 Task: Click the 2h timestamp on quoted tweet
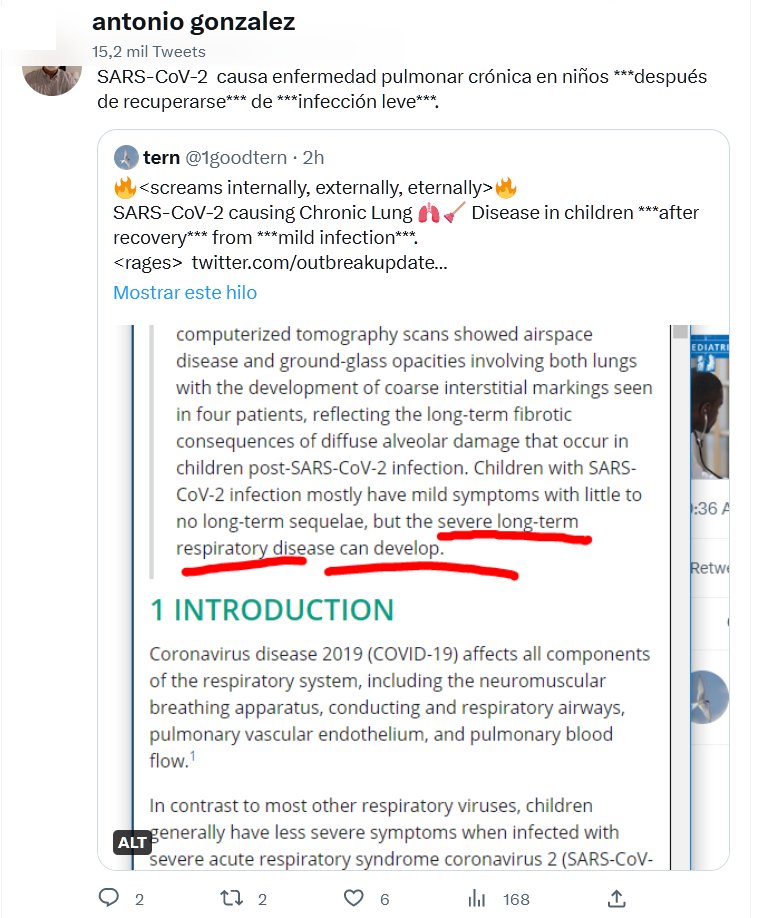click(x=313, y=158)
